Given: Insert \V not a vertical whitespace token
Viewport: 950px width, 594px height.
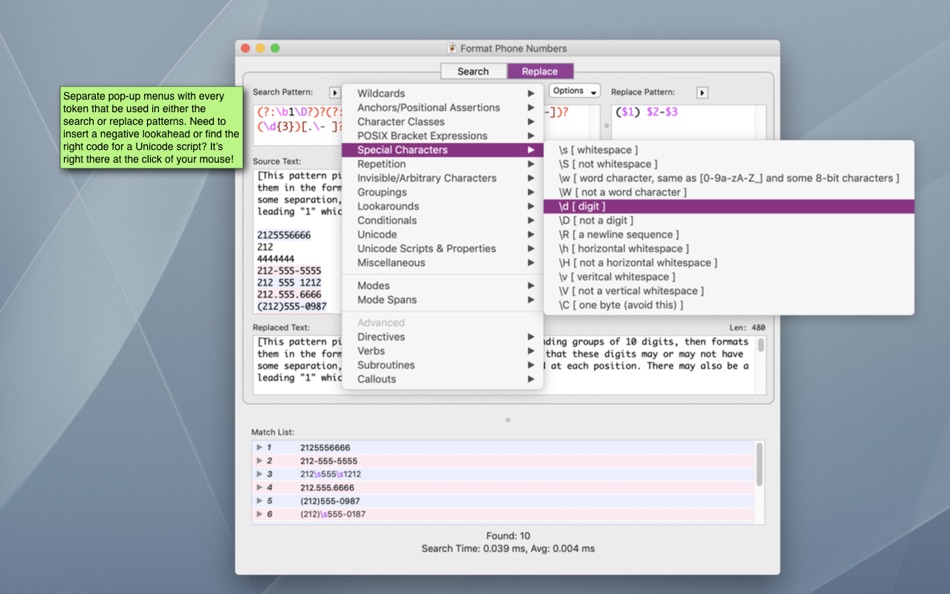Looking at the screenshot, I should 729,290.
